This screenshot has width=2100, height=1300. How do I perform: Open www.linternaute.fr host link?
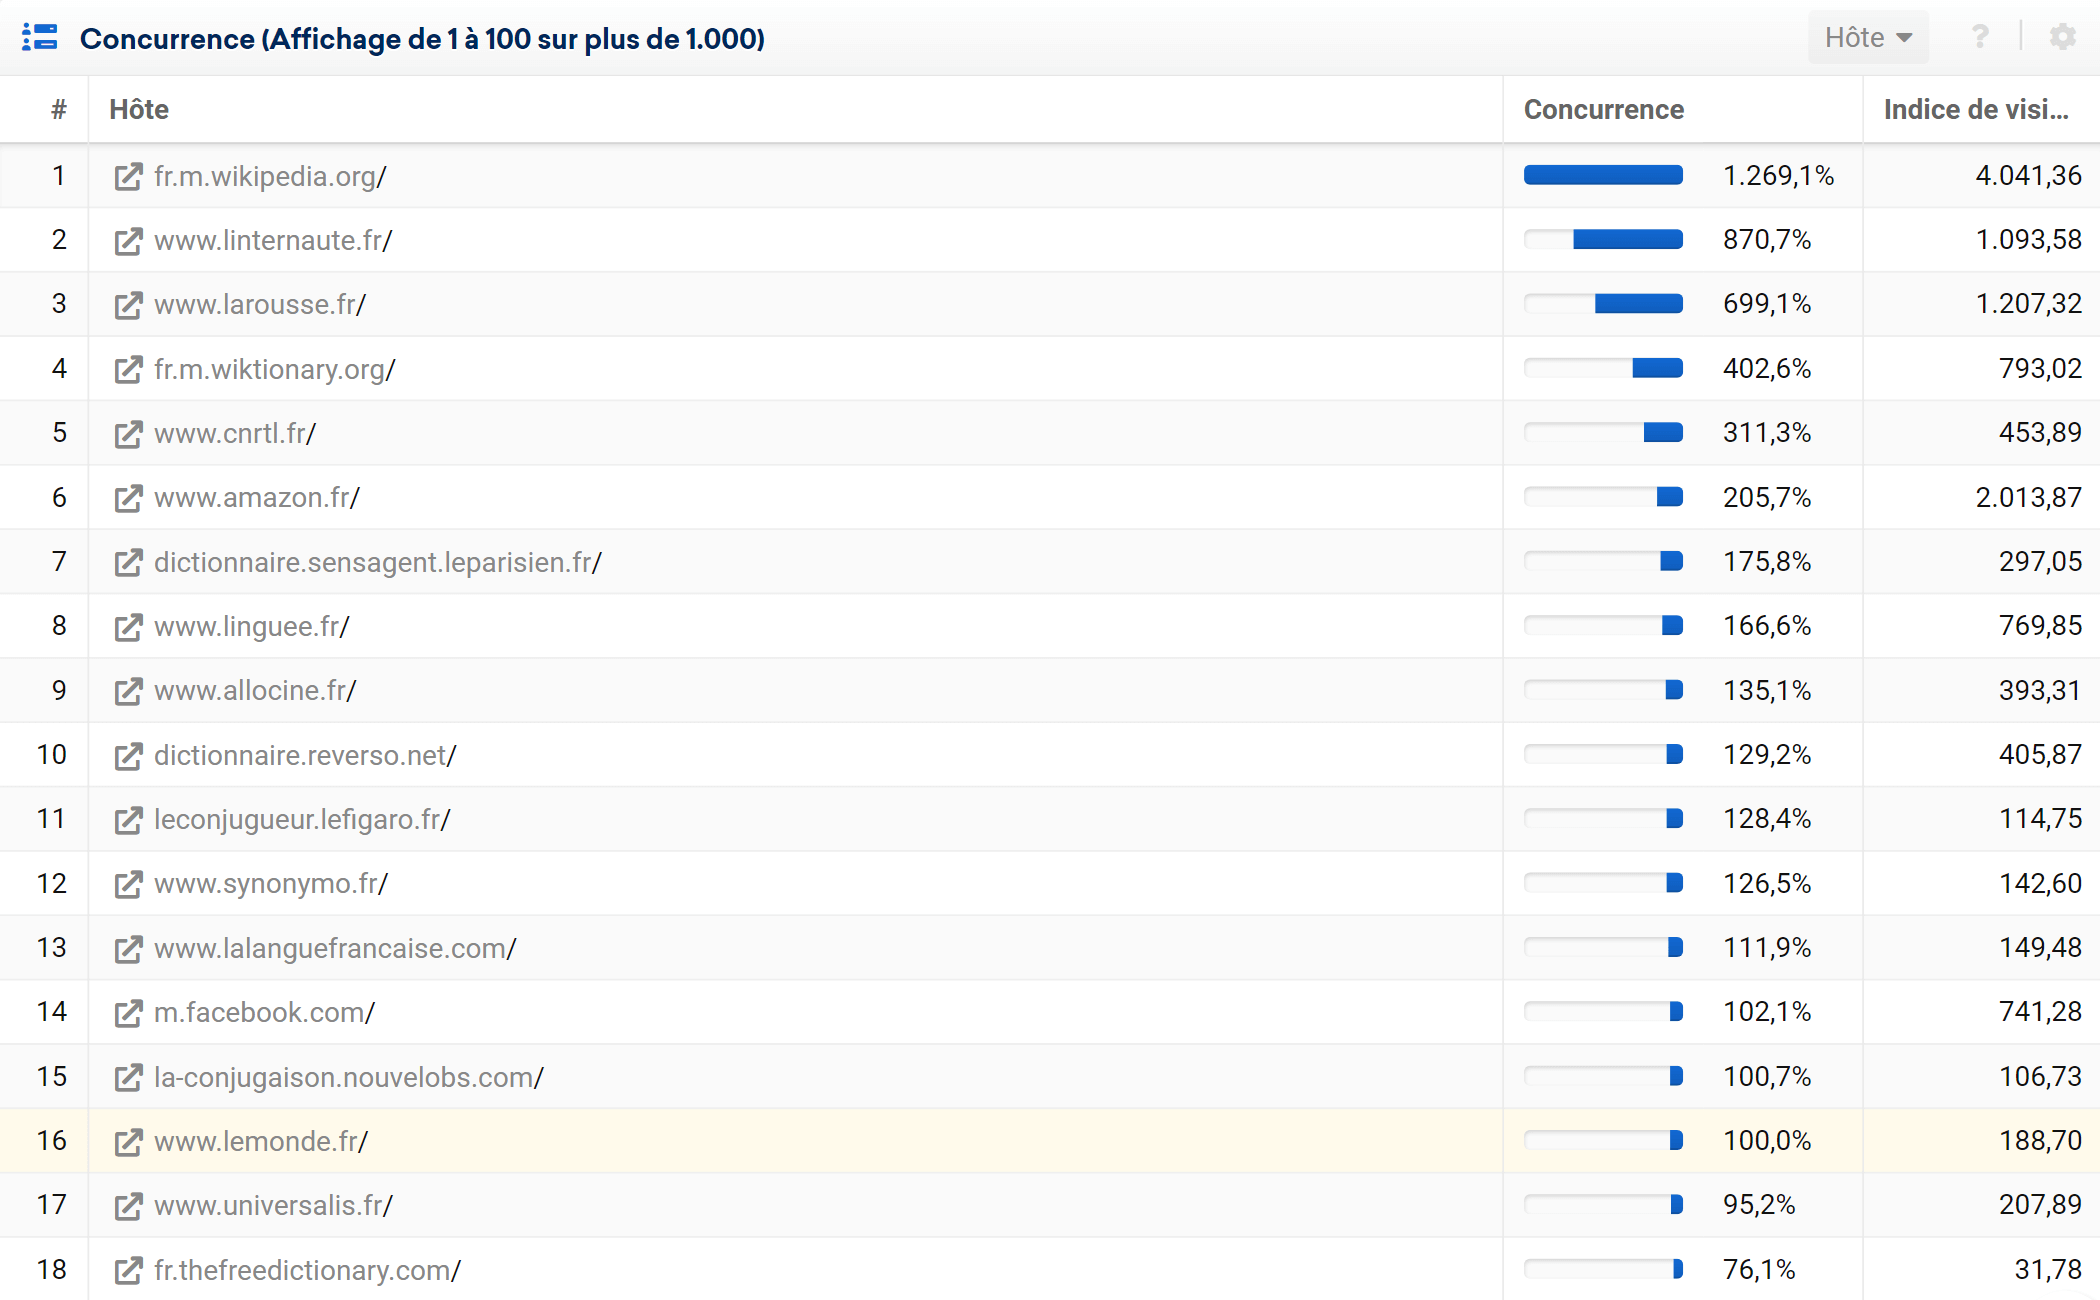tap(273, 241)
